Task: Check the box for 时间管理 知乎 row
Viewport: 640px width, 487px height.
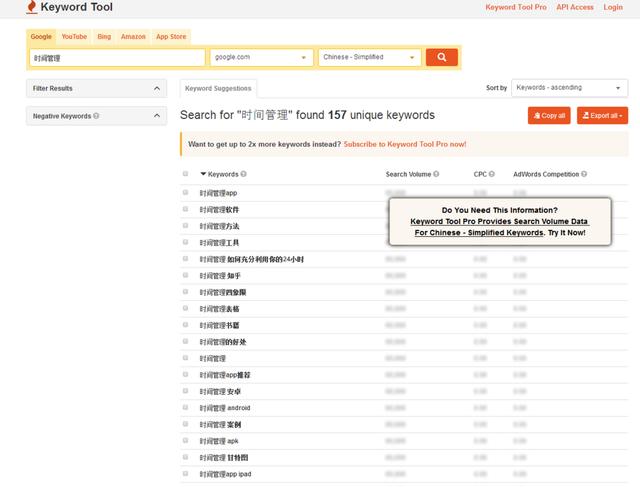Action: tap(185, 276)
